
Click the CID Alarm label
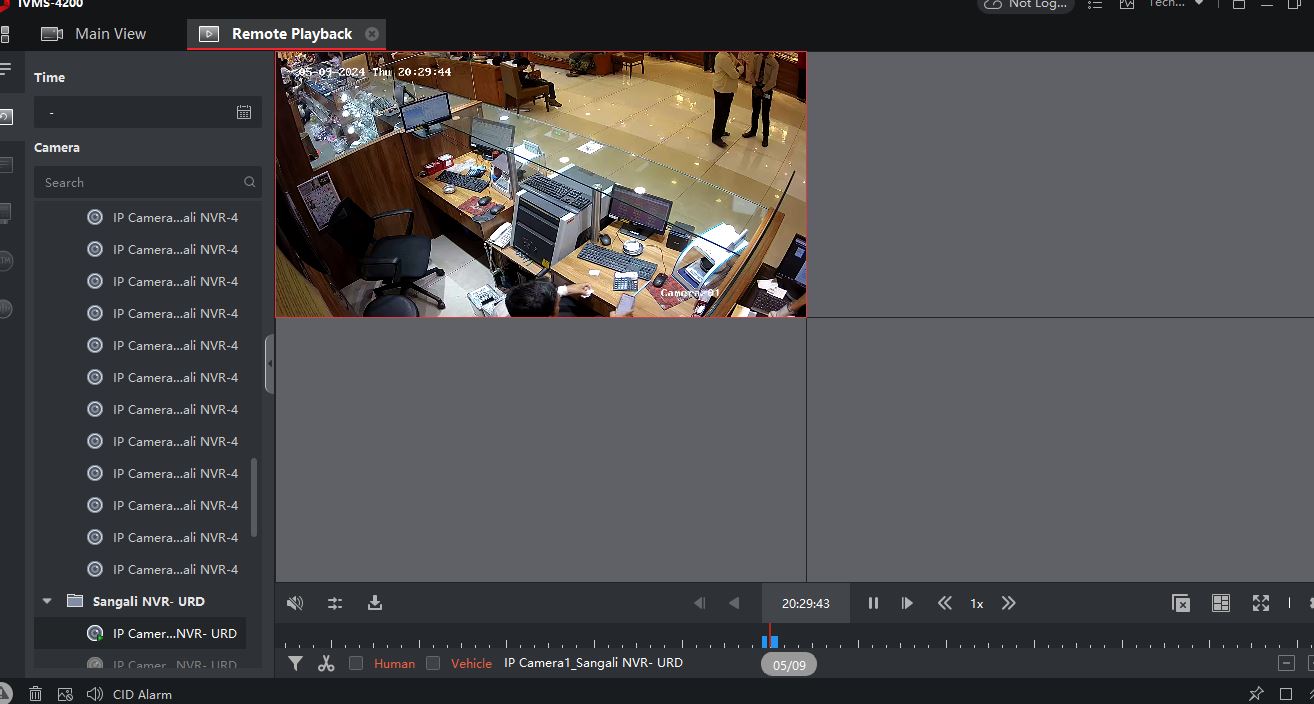pos(142,694)
